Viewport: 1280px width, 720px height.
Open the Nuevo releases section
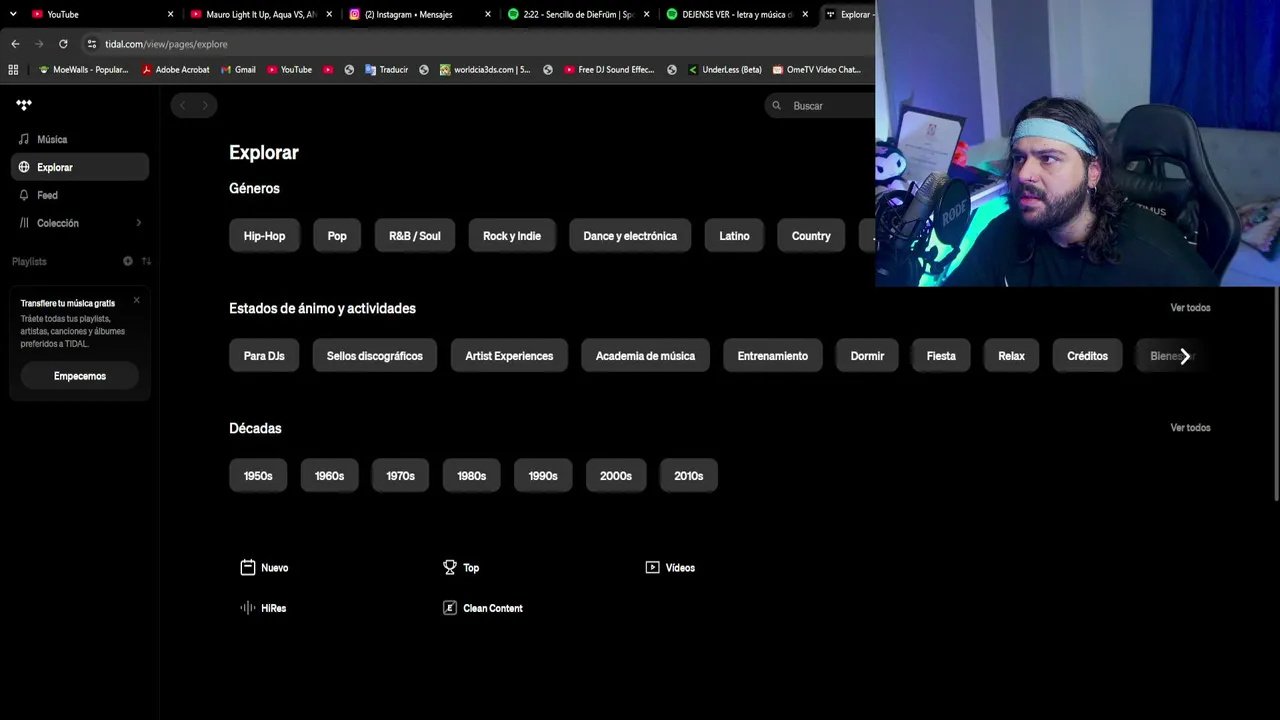tap(265, 568)
